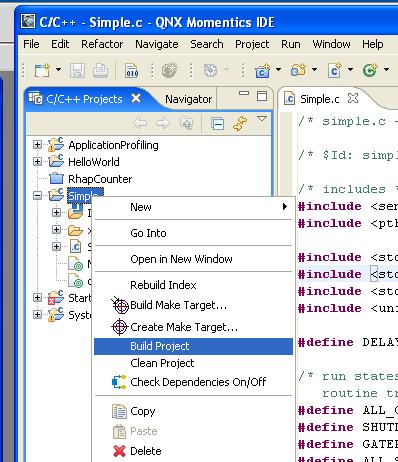The height and width of the screenshot is (462, 398).
Task: Click the Back arrow in Projects view
Action: coord(140,124)
